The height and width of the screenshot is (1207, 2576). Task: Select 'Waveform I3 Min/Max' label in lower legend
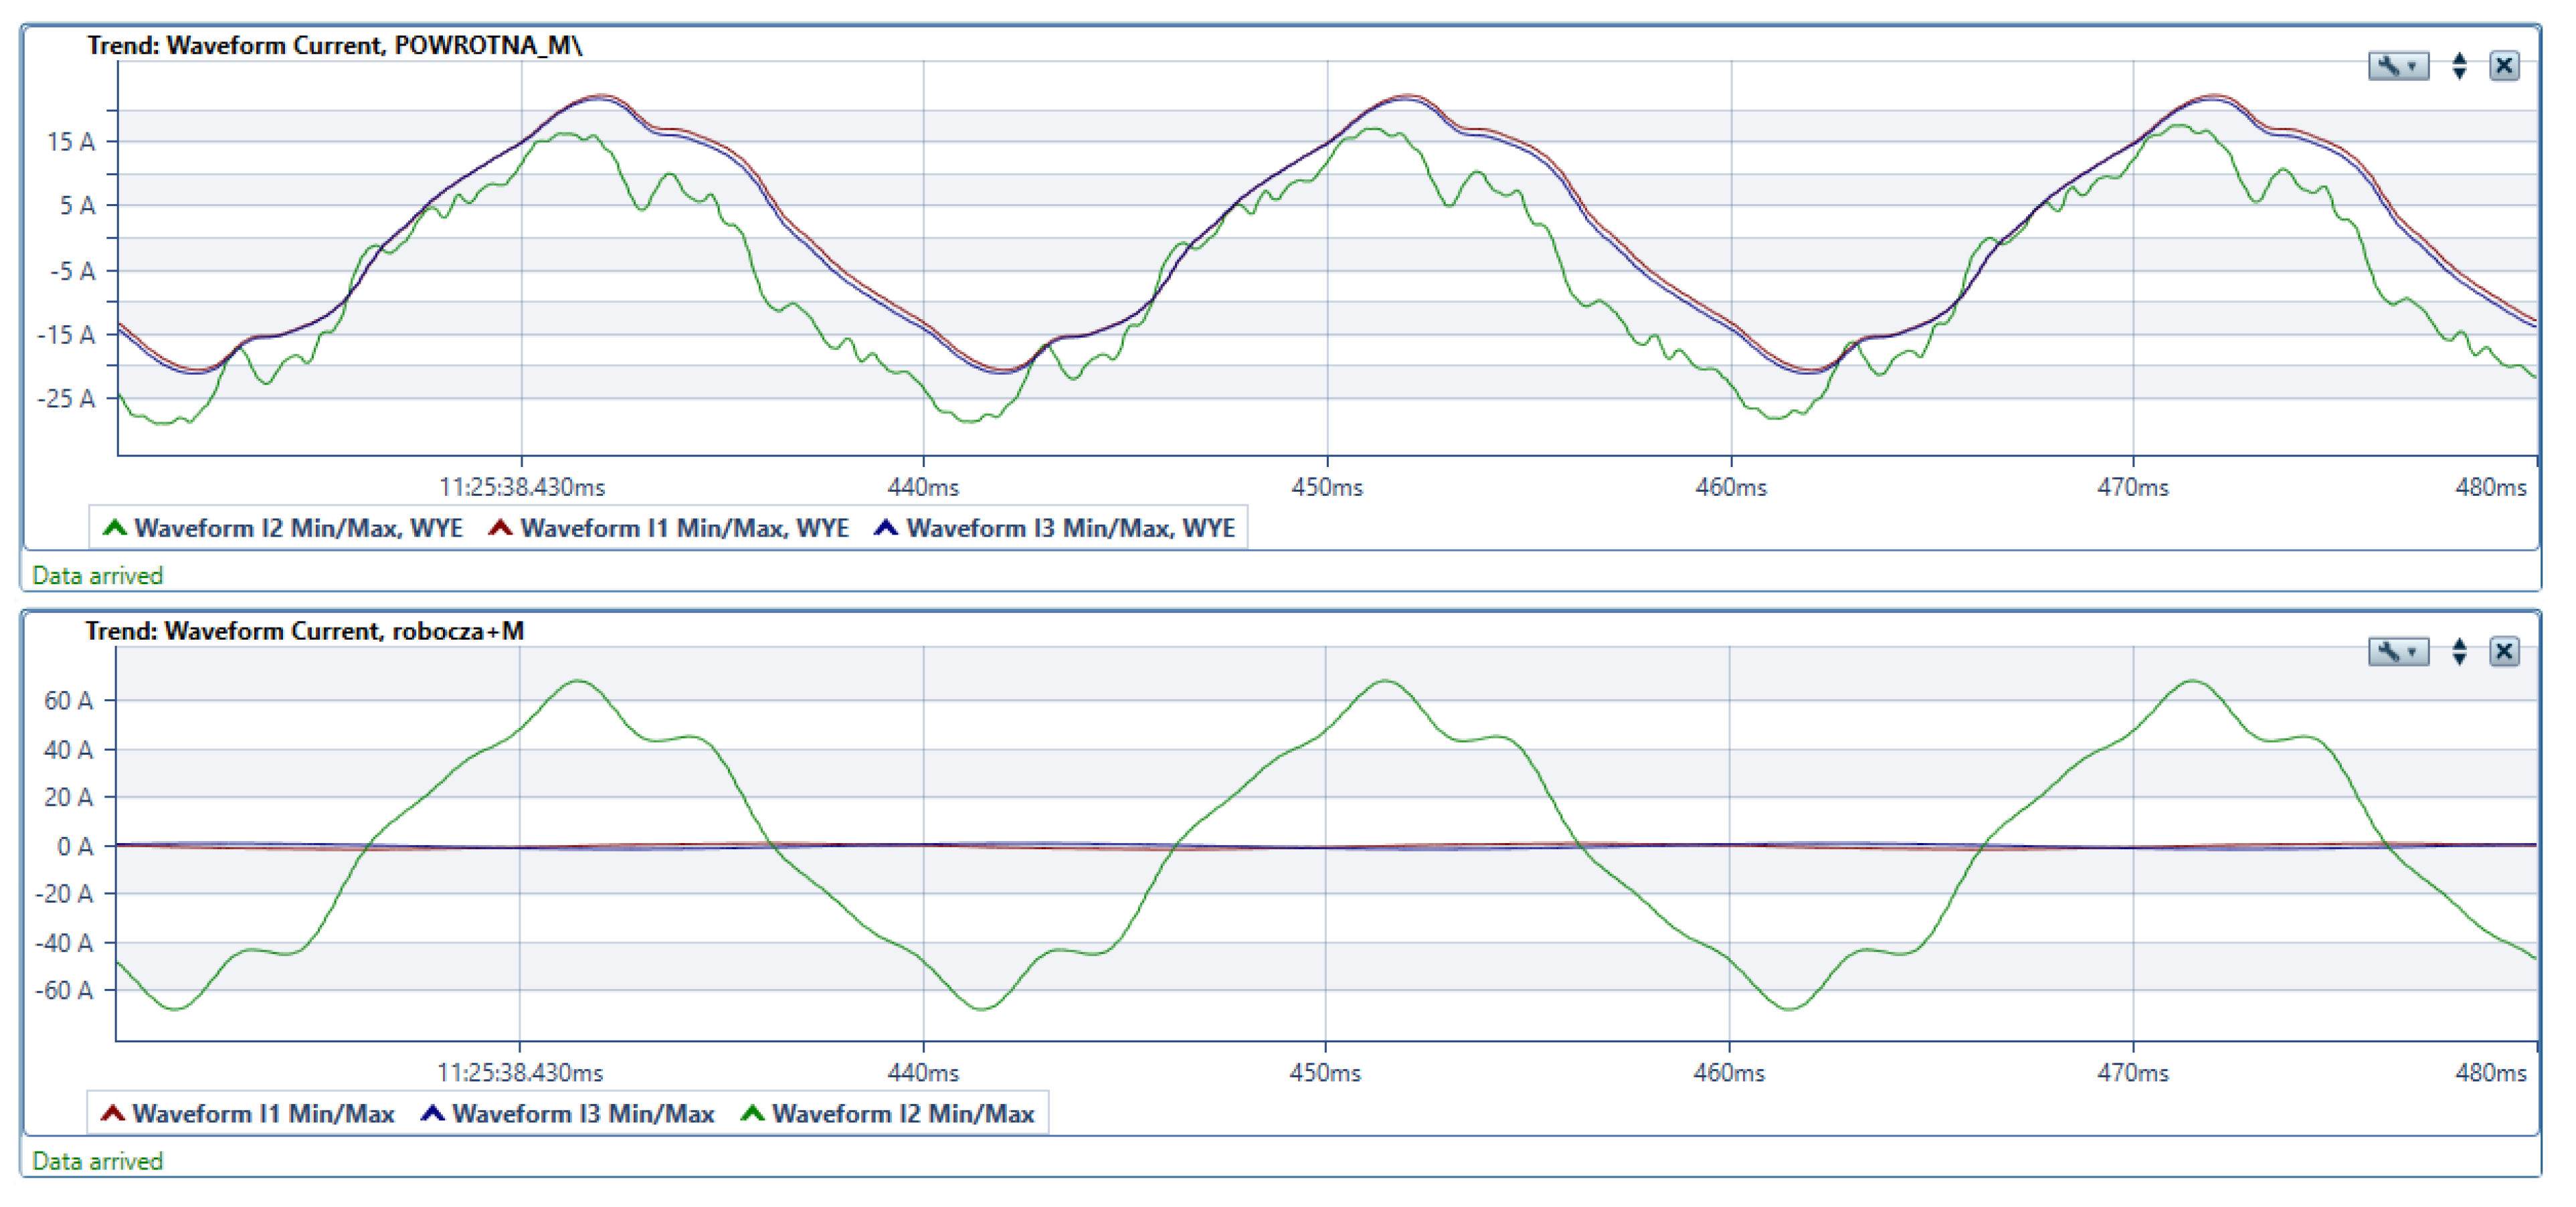click(x=583, y=1114)
